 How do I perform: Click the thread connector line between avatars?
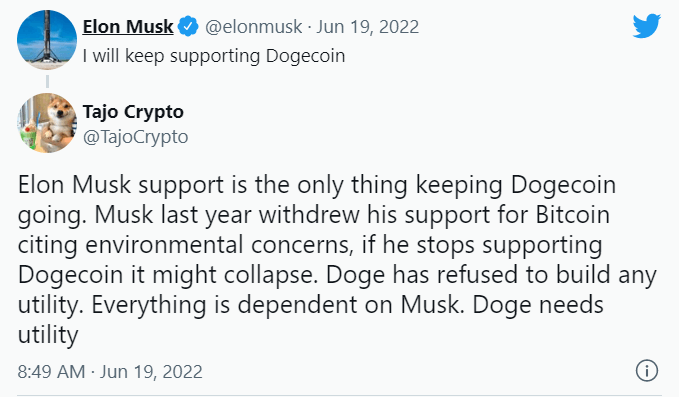(47, 81)
